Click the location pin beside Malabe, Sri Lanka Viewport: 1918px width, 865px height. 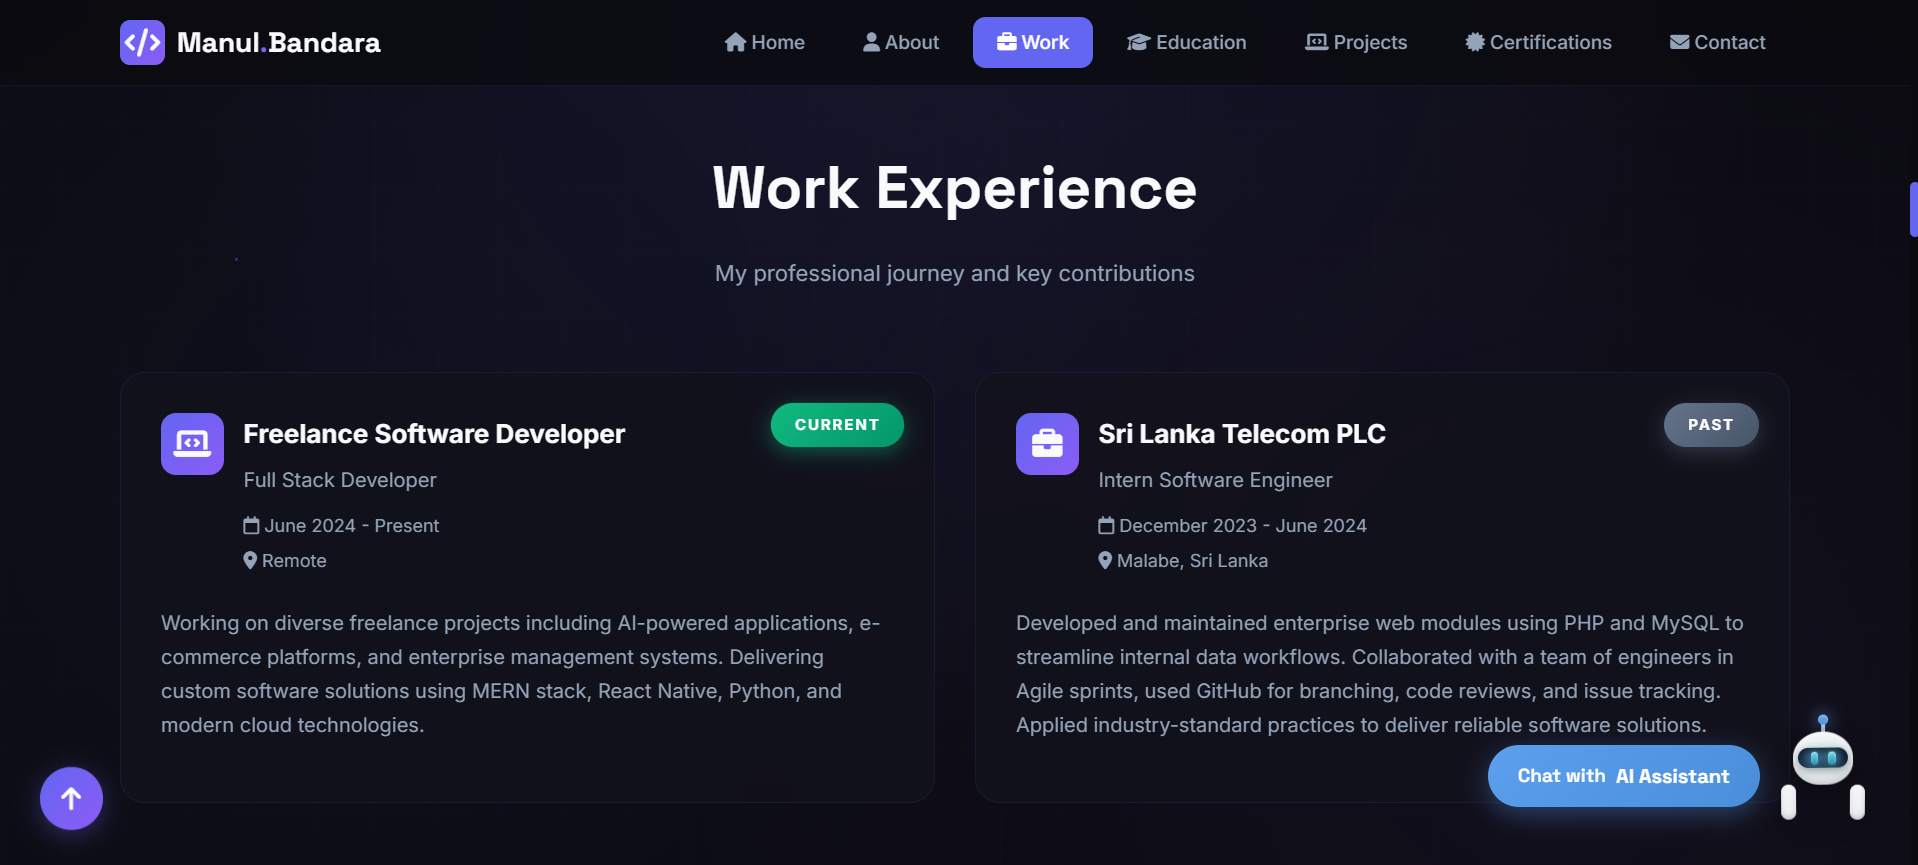click(1104, 560)
